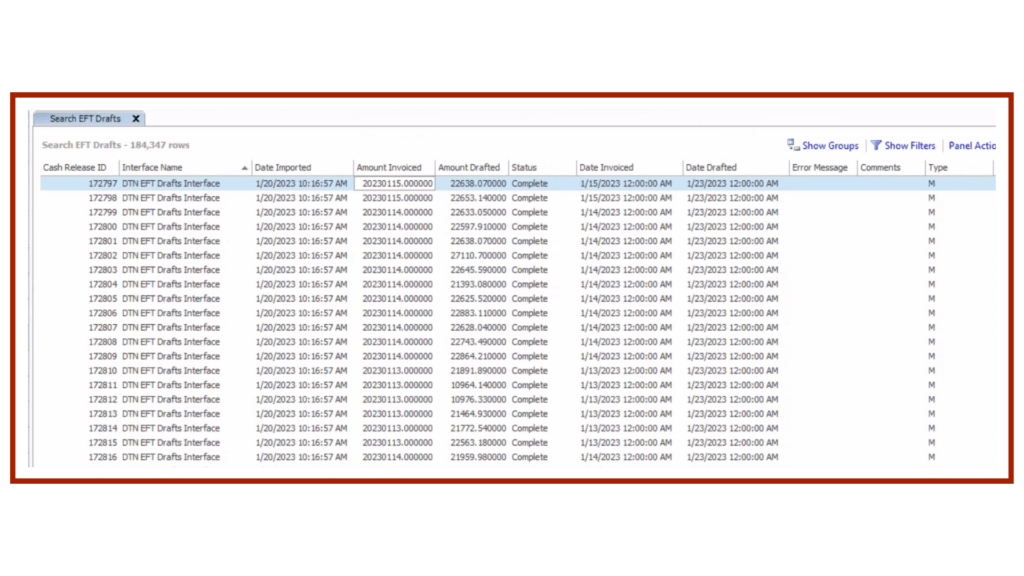Select row with Cash Release ID 172802
The width and height of the screenshot is (1024, 576).
coord(103,256)
